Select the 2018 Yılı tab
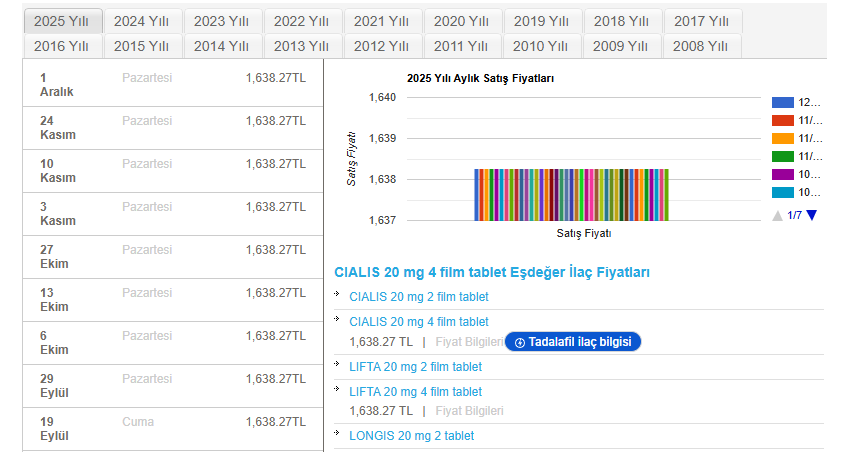Image resolution: width=868 pixels, height=452 pixels. pos(623,21)
